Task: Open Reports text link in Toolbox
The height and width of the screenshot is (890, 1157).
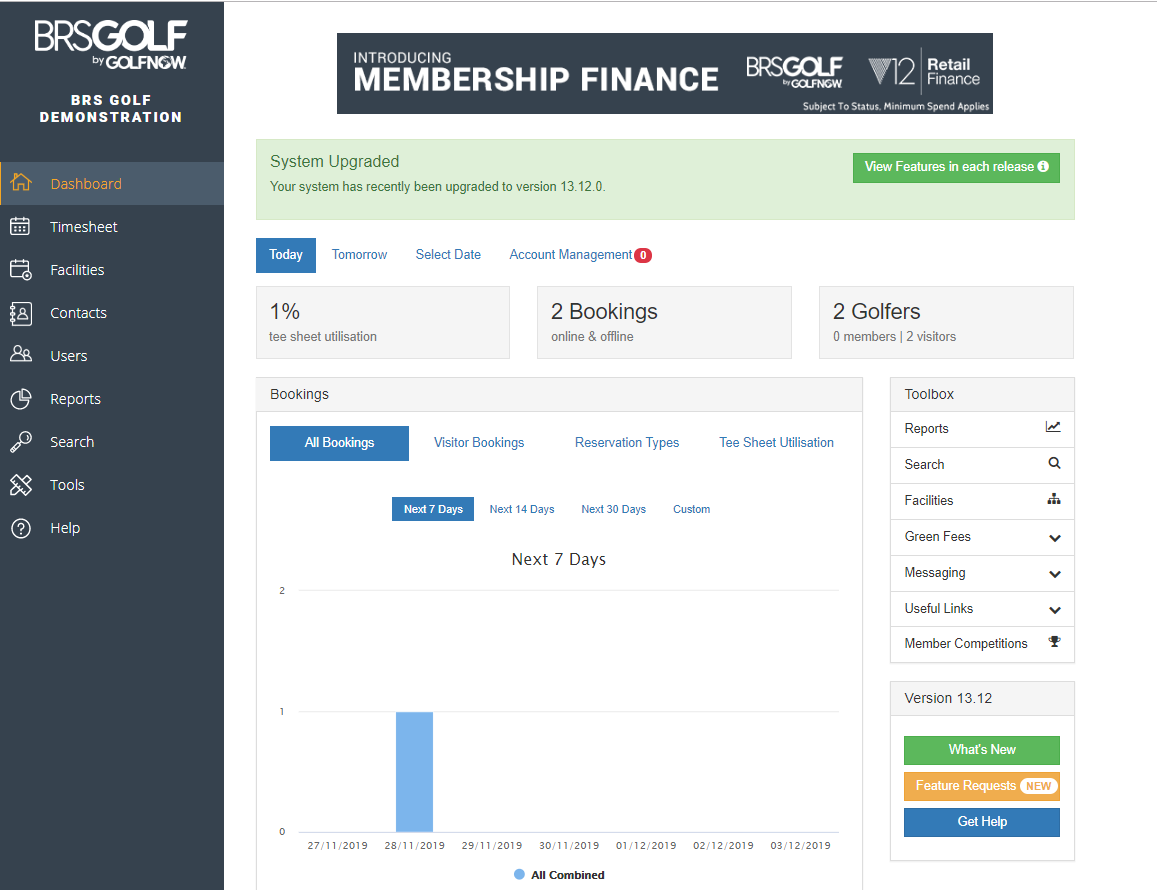Action: coord(926,429)
